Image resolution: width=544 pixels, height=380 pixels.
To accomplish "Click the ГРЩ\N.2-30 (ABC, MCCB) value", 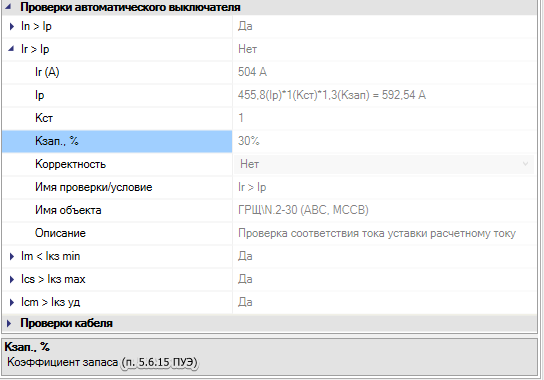I will (303, 210).
